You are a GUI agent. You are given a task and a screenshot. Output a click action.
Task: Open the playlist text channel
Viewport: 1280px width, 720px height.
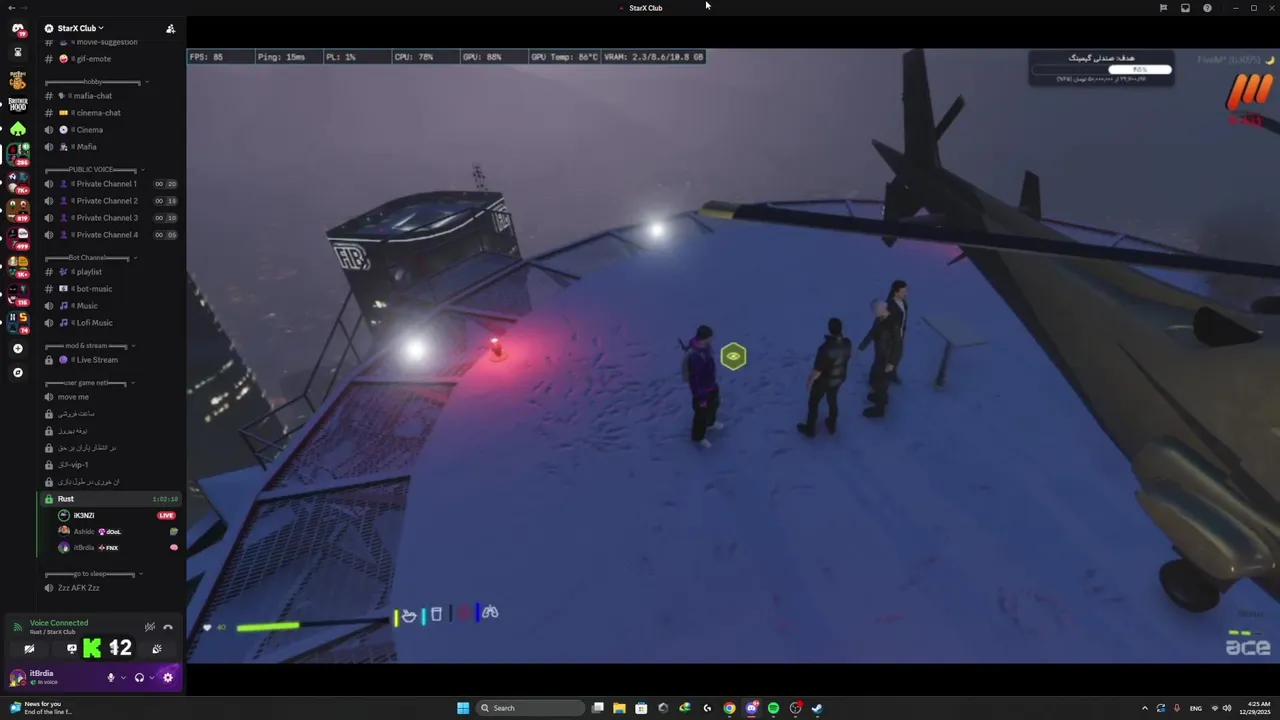coord(110,272)
